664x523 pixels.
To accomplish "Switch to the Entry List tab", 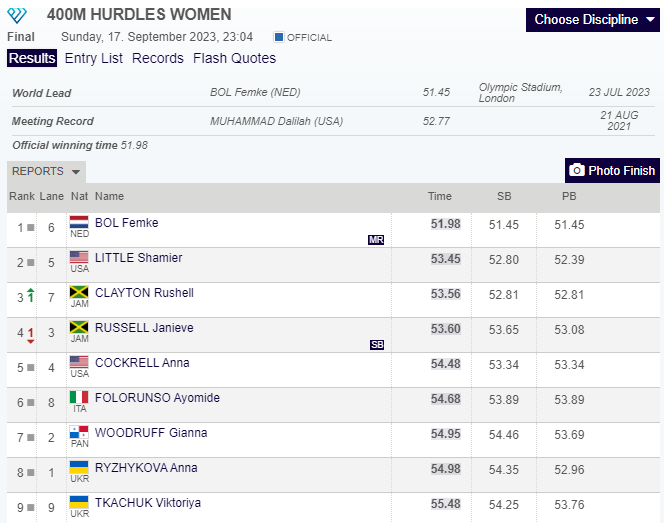I will point(94,58).
